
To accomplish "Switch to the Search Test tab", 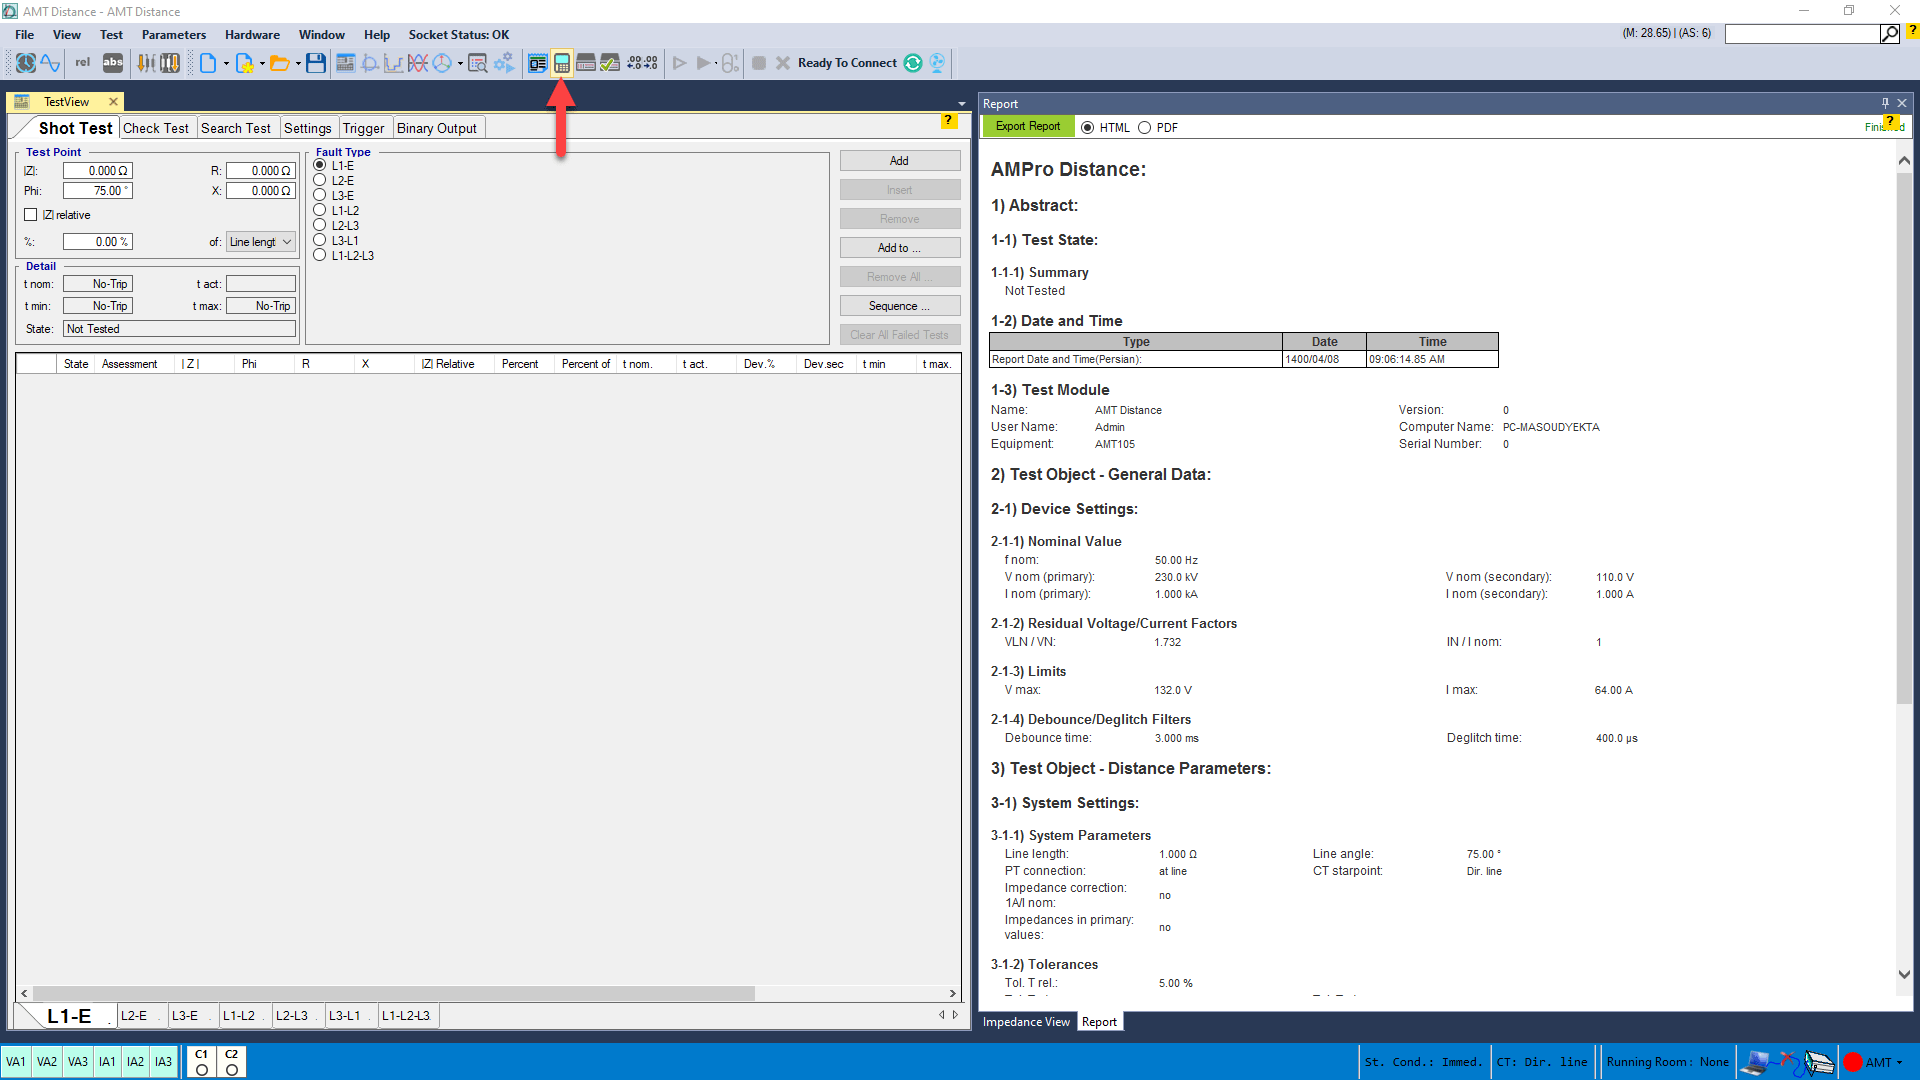I will pyautogui.click(x=236, y=128).
